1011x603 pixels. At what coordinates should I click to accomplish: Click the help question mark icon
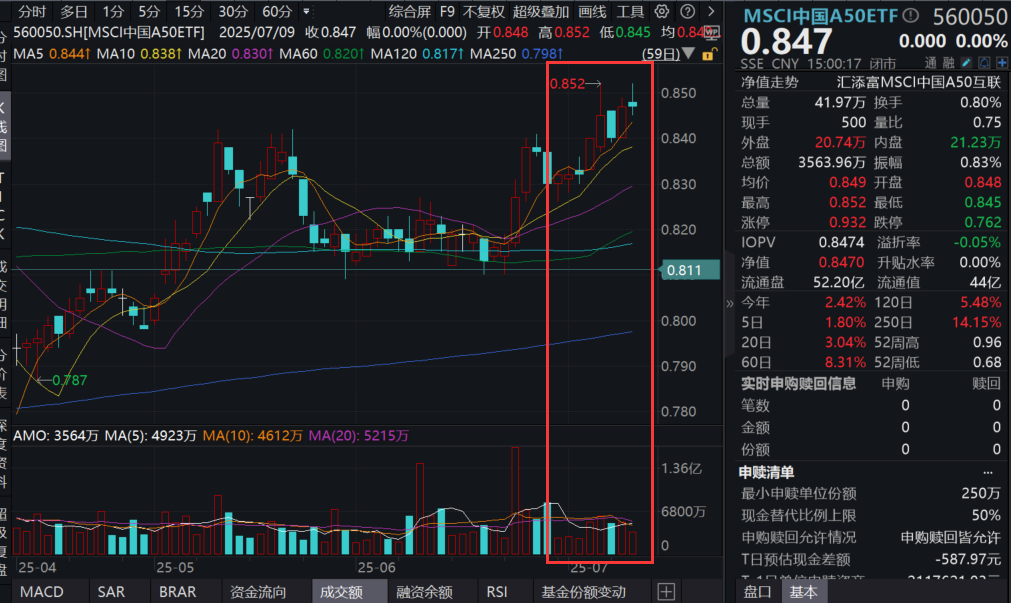688,9
